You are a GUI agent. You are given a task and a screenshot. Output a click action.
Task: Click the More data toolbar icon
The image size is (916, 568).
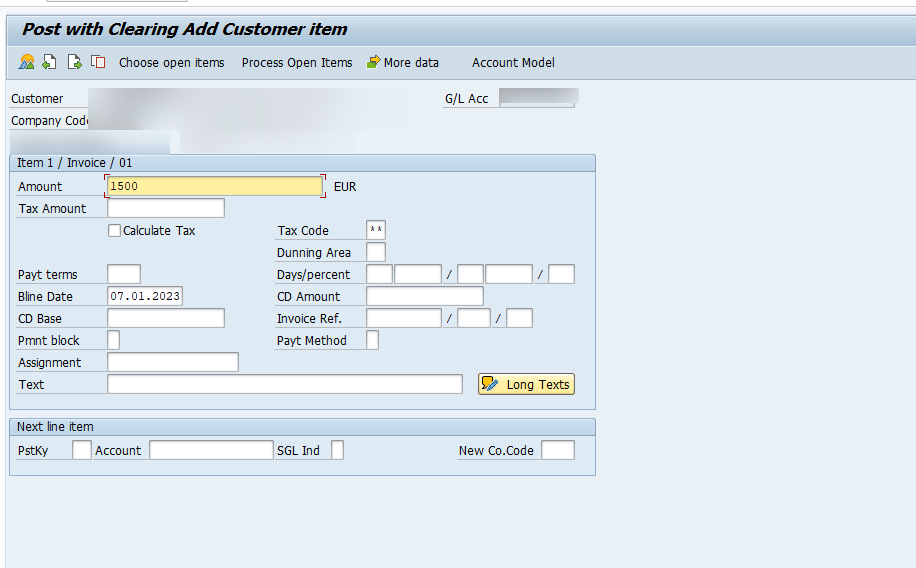coord(374,62)
